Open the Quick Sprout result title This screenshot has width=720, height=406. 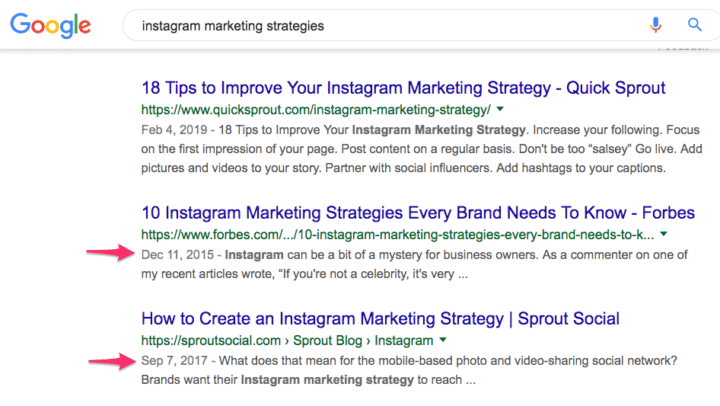[x=403, y=88]
